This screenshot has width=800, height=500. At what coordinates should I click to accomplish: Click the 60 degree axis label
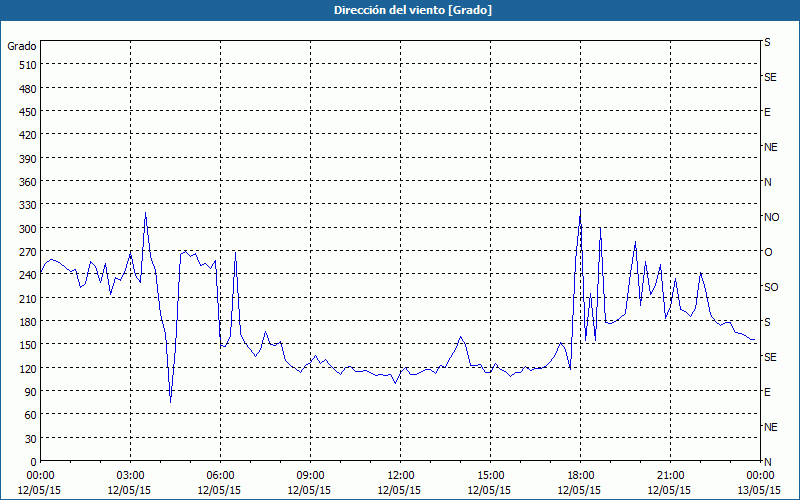(x=31, y=415)
